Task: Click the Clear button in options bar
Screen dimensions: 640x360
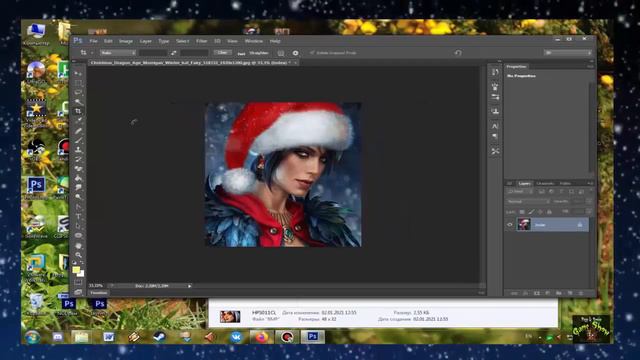Action: (x=222, y=53)
